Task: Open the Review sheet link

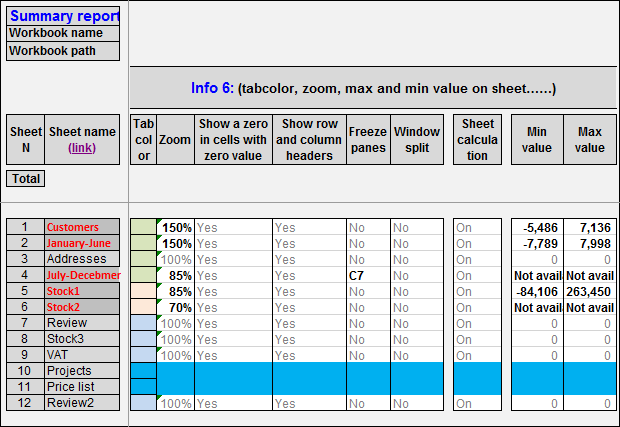Action: pos(82,323)
